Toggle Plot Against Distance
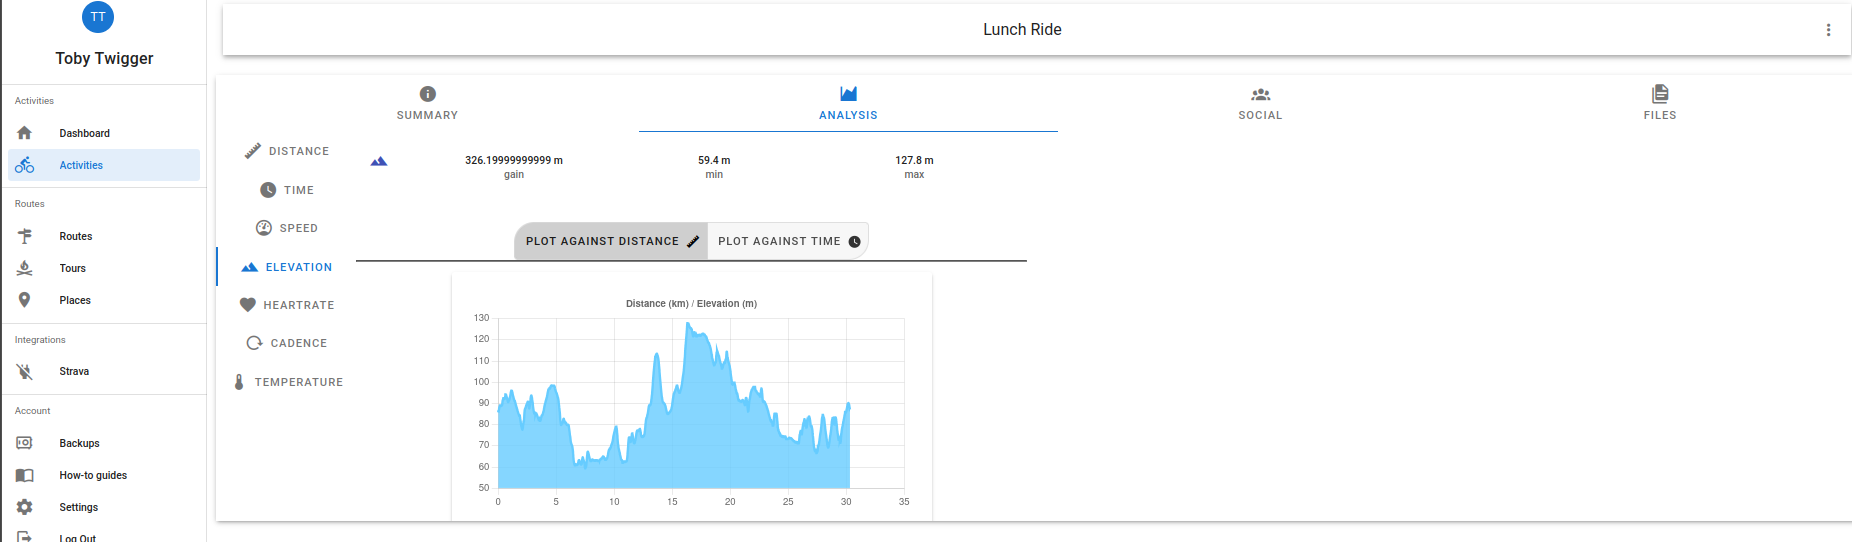The width and height of the screenshot is (1852, 542). click(x=611, y=241)
